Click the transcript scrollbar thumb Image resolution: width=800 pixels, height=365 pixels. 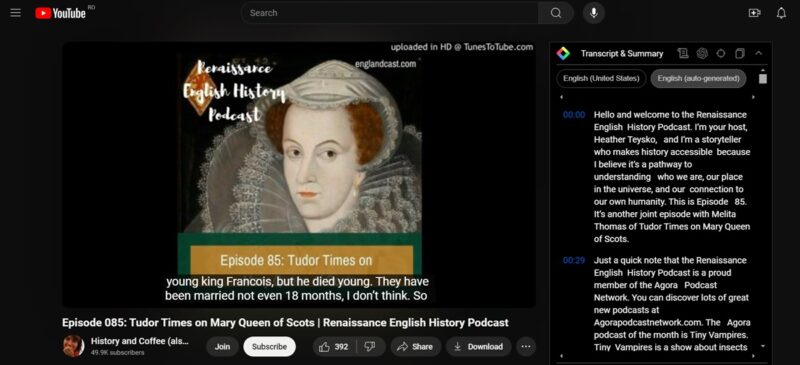pos(763,79)
